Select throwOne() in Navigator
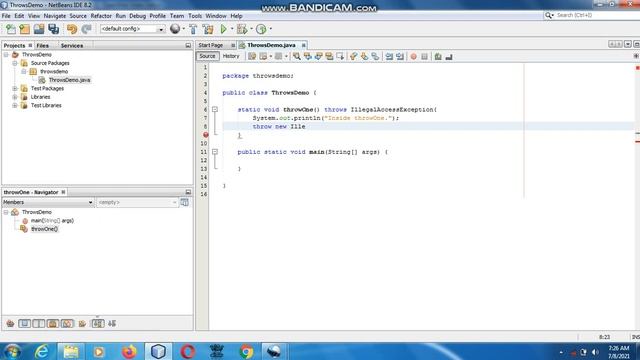 coord(44,229)
